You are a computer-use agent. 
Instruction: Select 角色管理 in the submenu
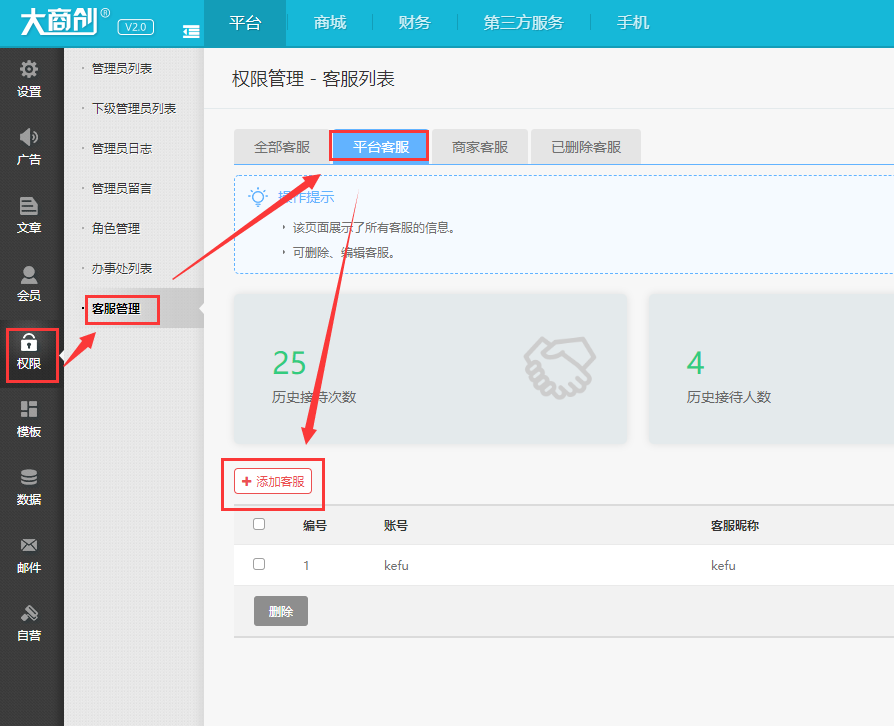115,228
